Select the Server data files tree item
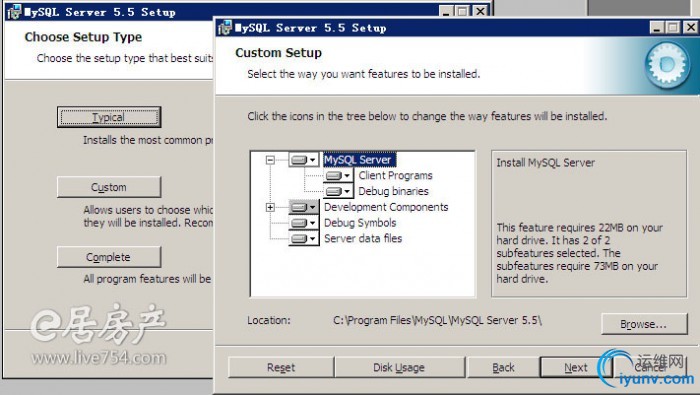The width and height of the screenshot is (700, 395). (x=363, y=239)
